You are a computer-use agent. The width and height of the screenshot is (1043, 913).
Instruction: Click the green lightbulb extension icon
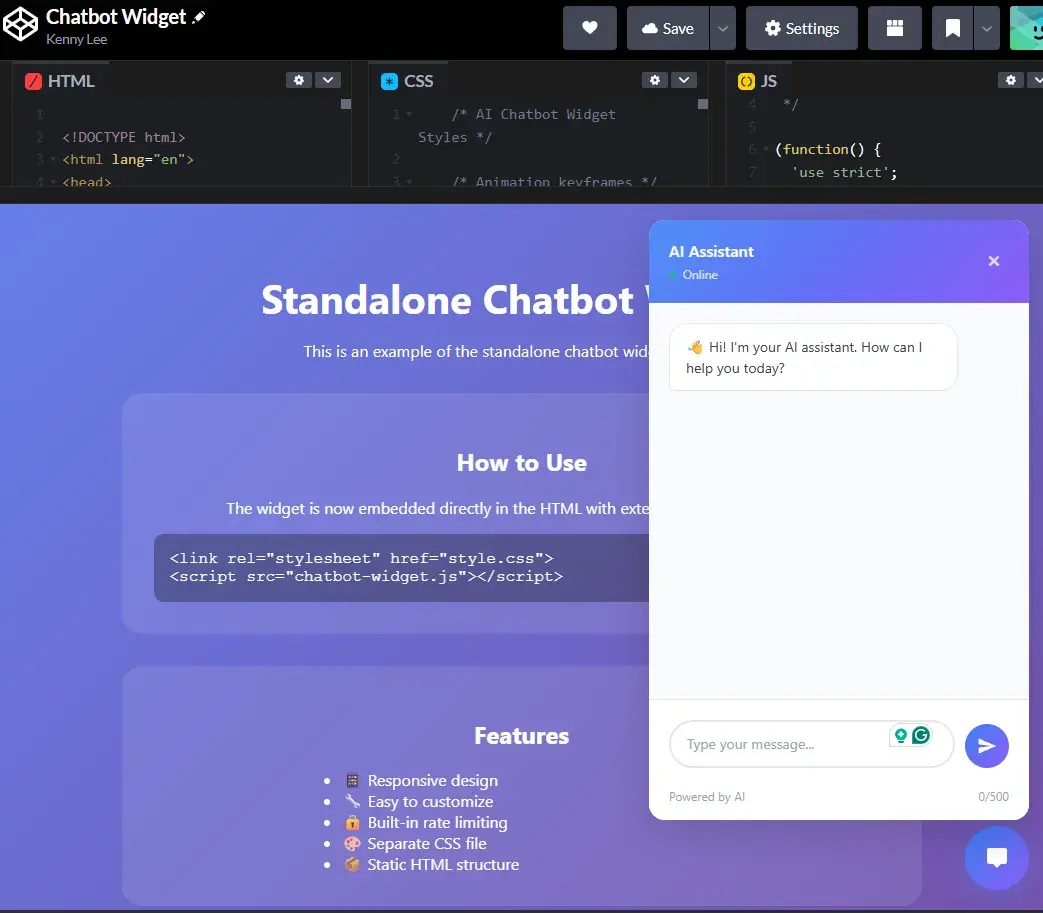click(x=901, y=735)
